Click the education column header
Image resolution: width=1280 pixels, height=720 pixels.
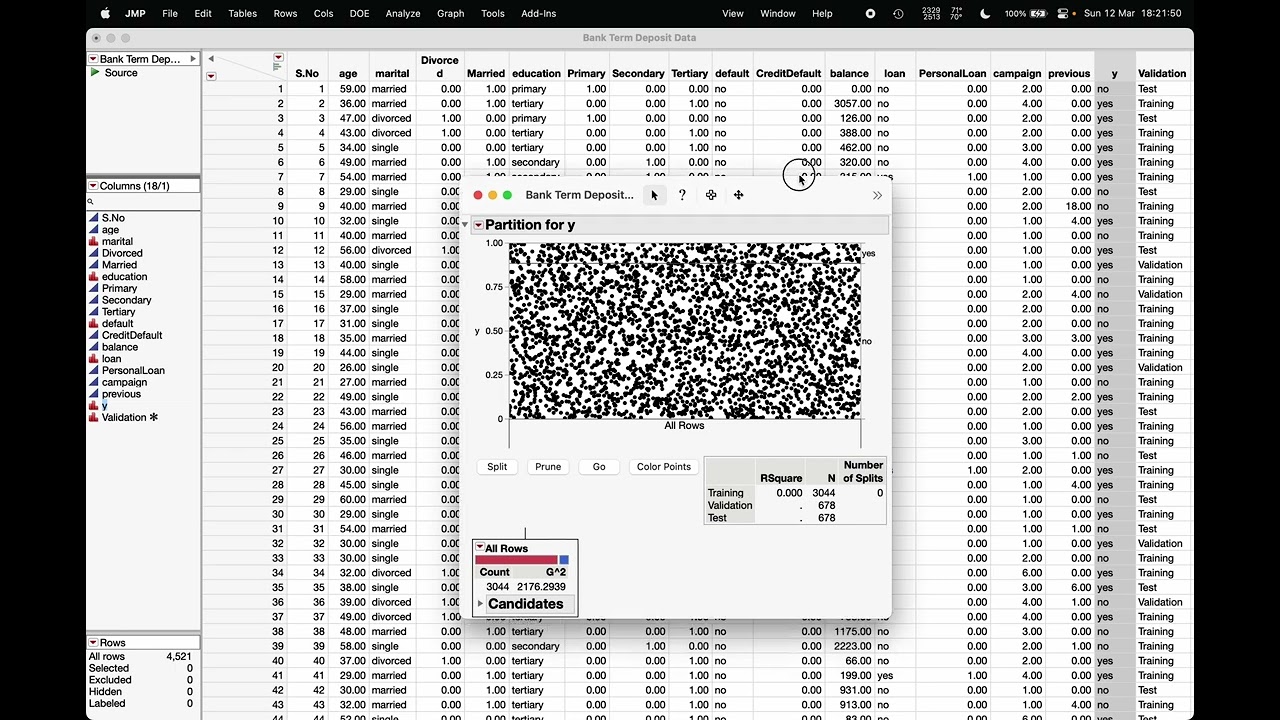click(x=536, y=73)
